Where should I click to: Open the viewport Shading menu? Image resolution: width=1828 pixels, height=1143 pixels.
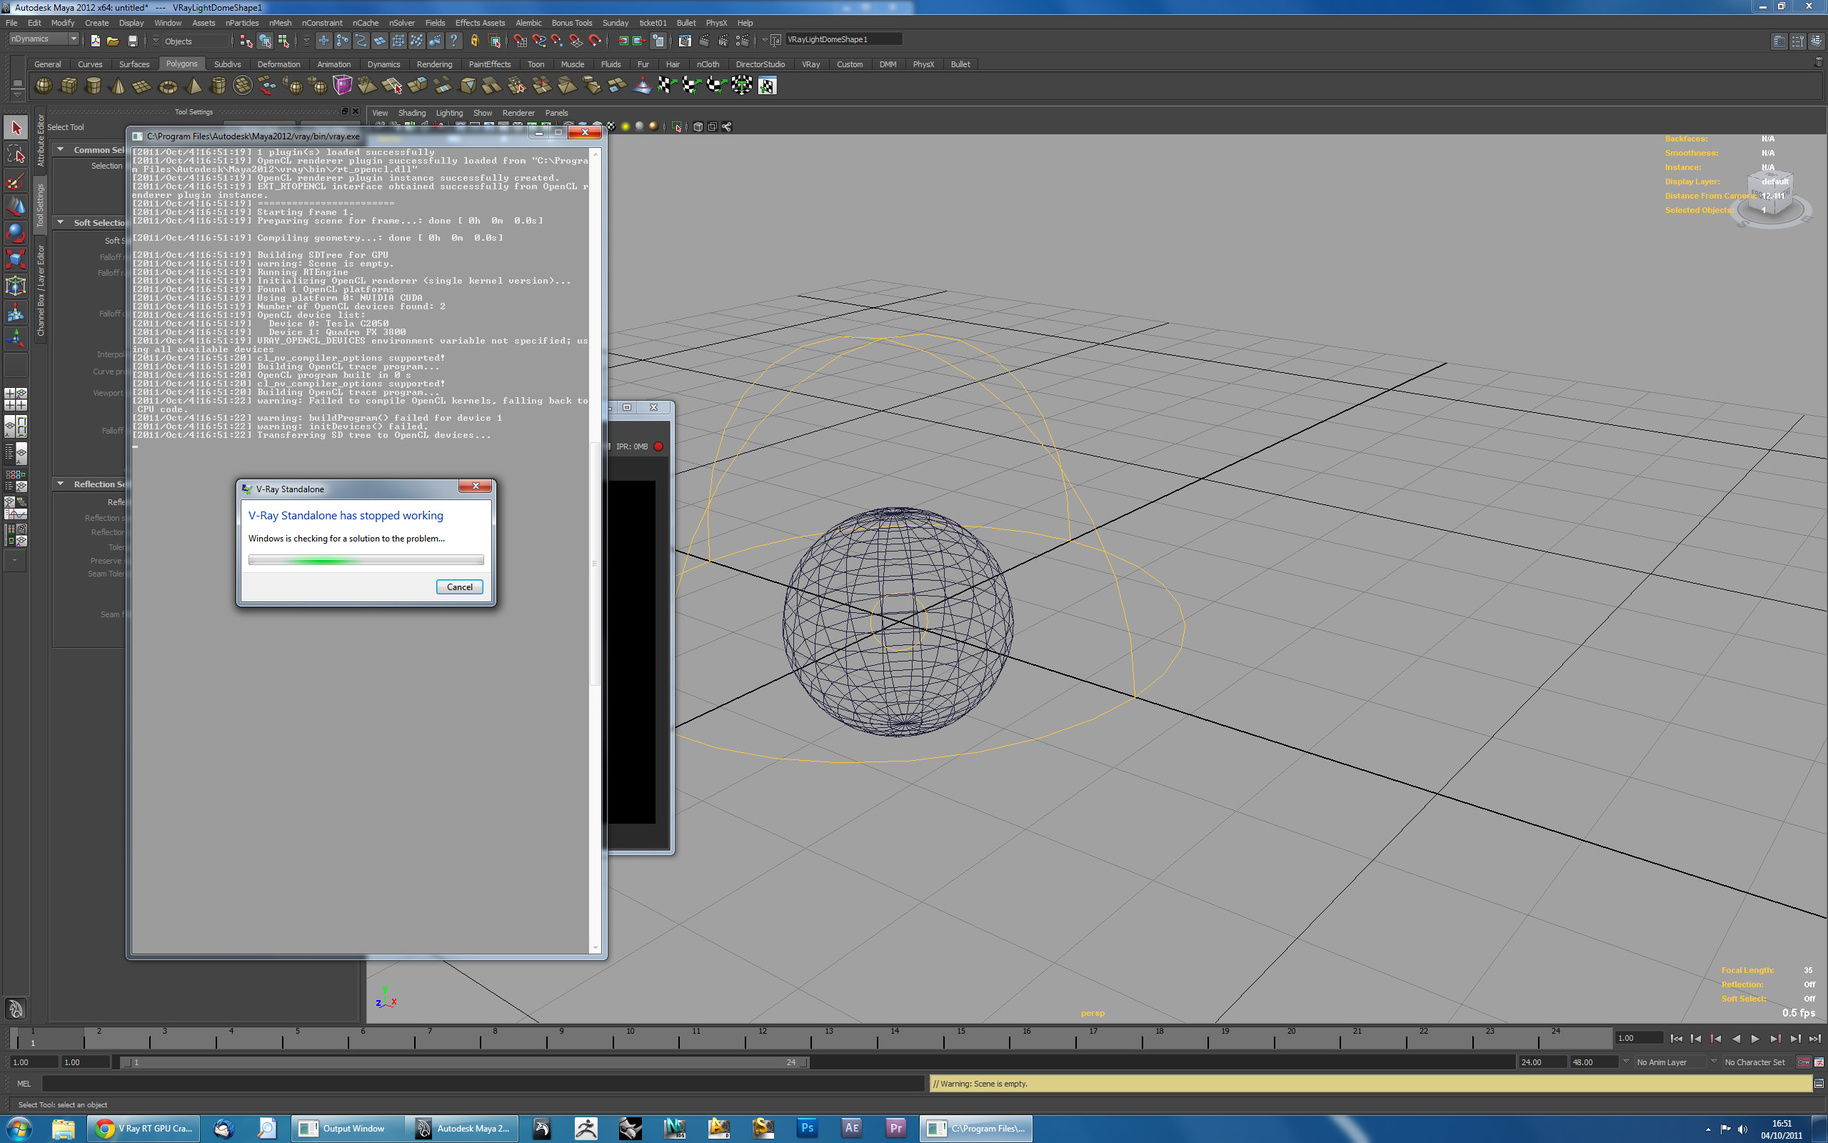pyautogui.click(x=412, y=113)
